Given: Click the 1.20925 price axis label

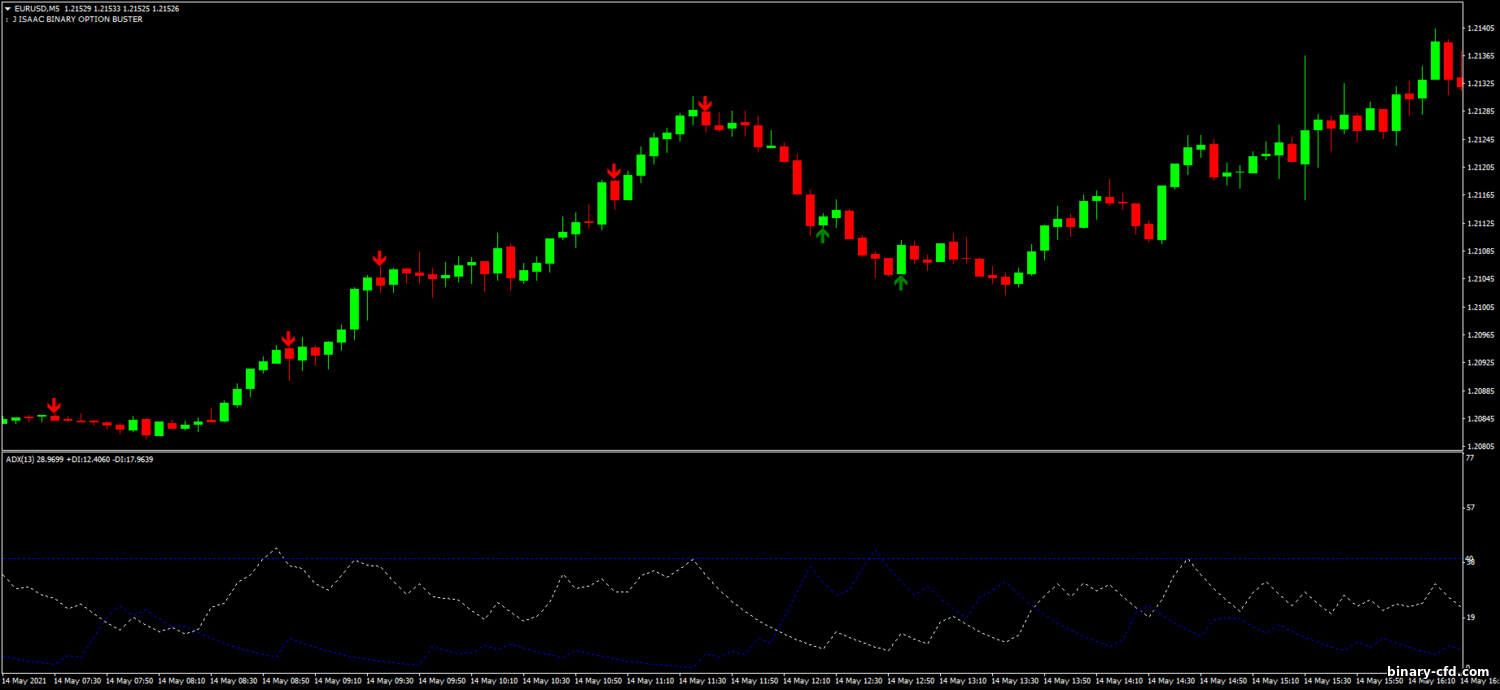Looking at the screenshot, I should [1480, 363].
